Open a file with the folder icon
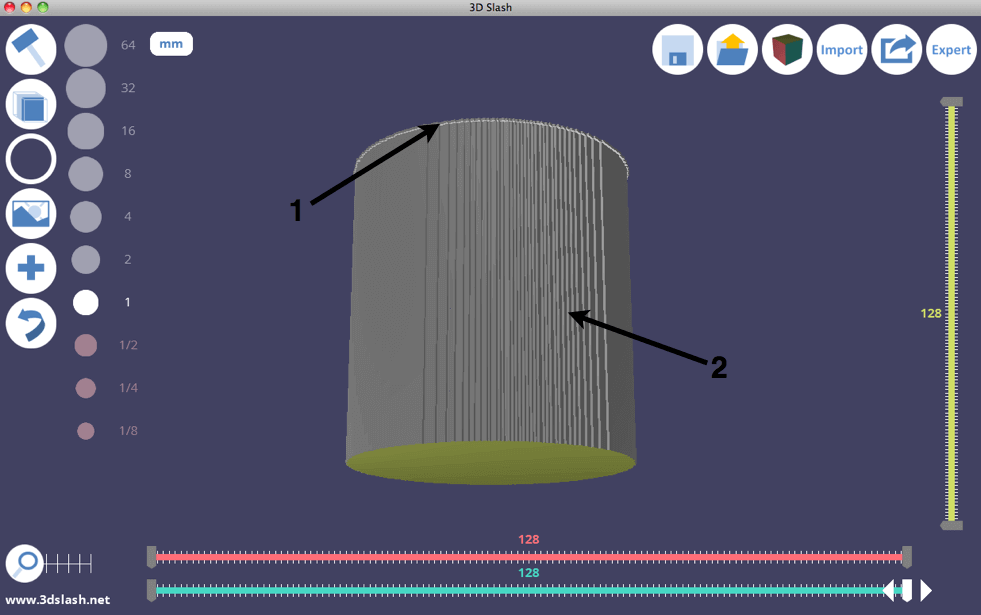The image size is (981, 615). pos(732,49)
